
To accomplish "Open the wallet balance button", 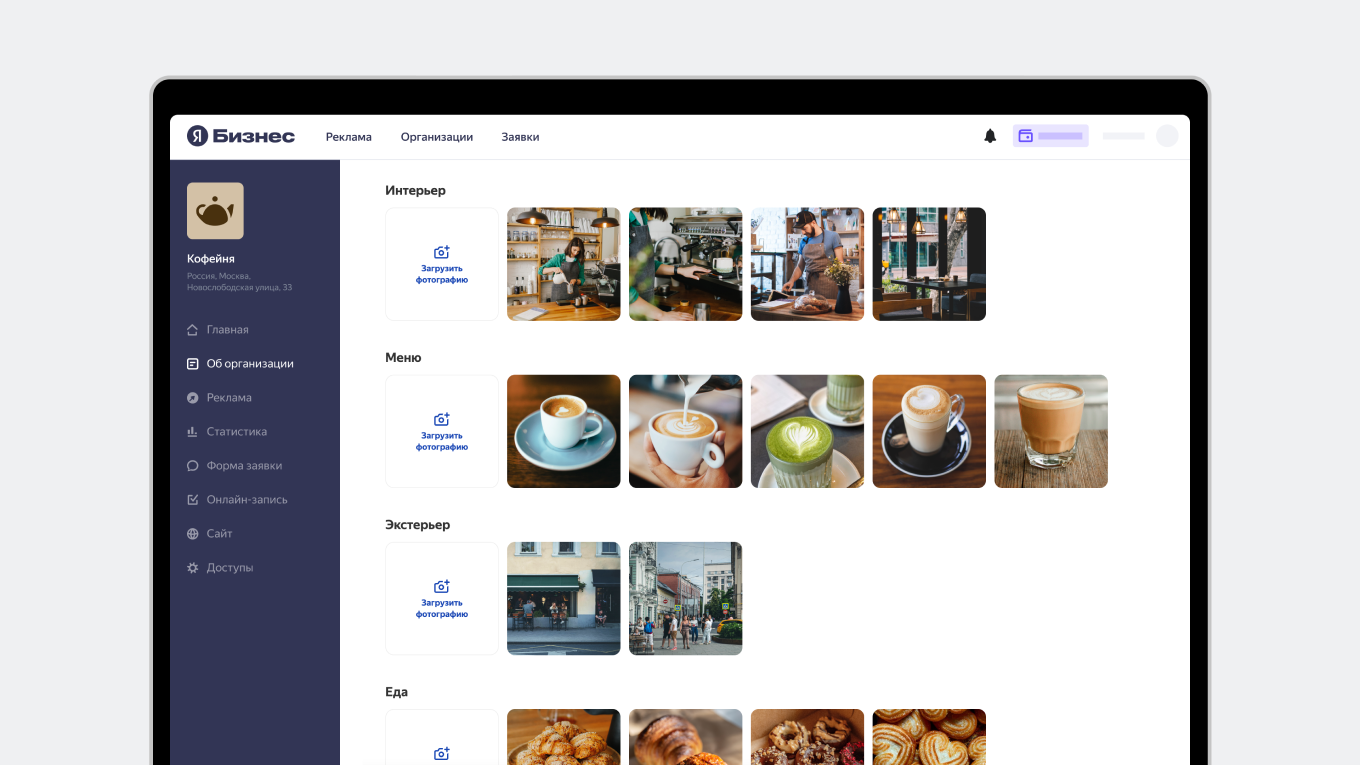I will click(x=1050, y=136).
